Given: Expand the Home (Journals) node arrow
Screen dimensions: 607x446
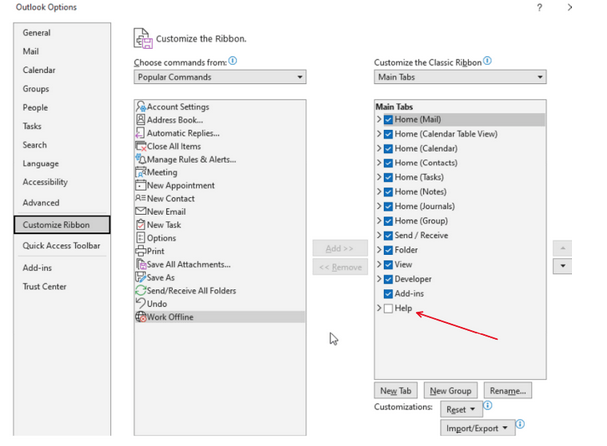Looking at the screenshot, I should coord(379,206).
